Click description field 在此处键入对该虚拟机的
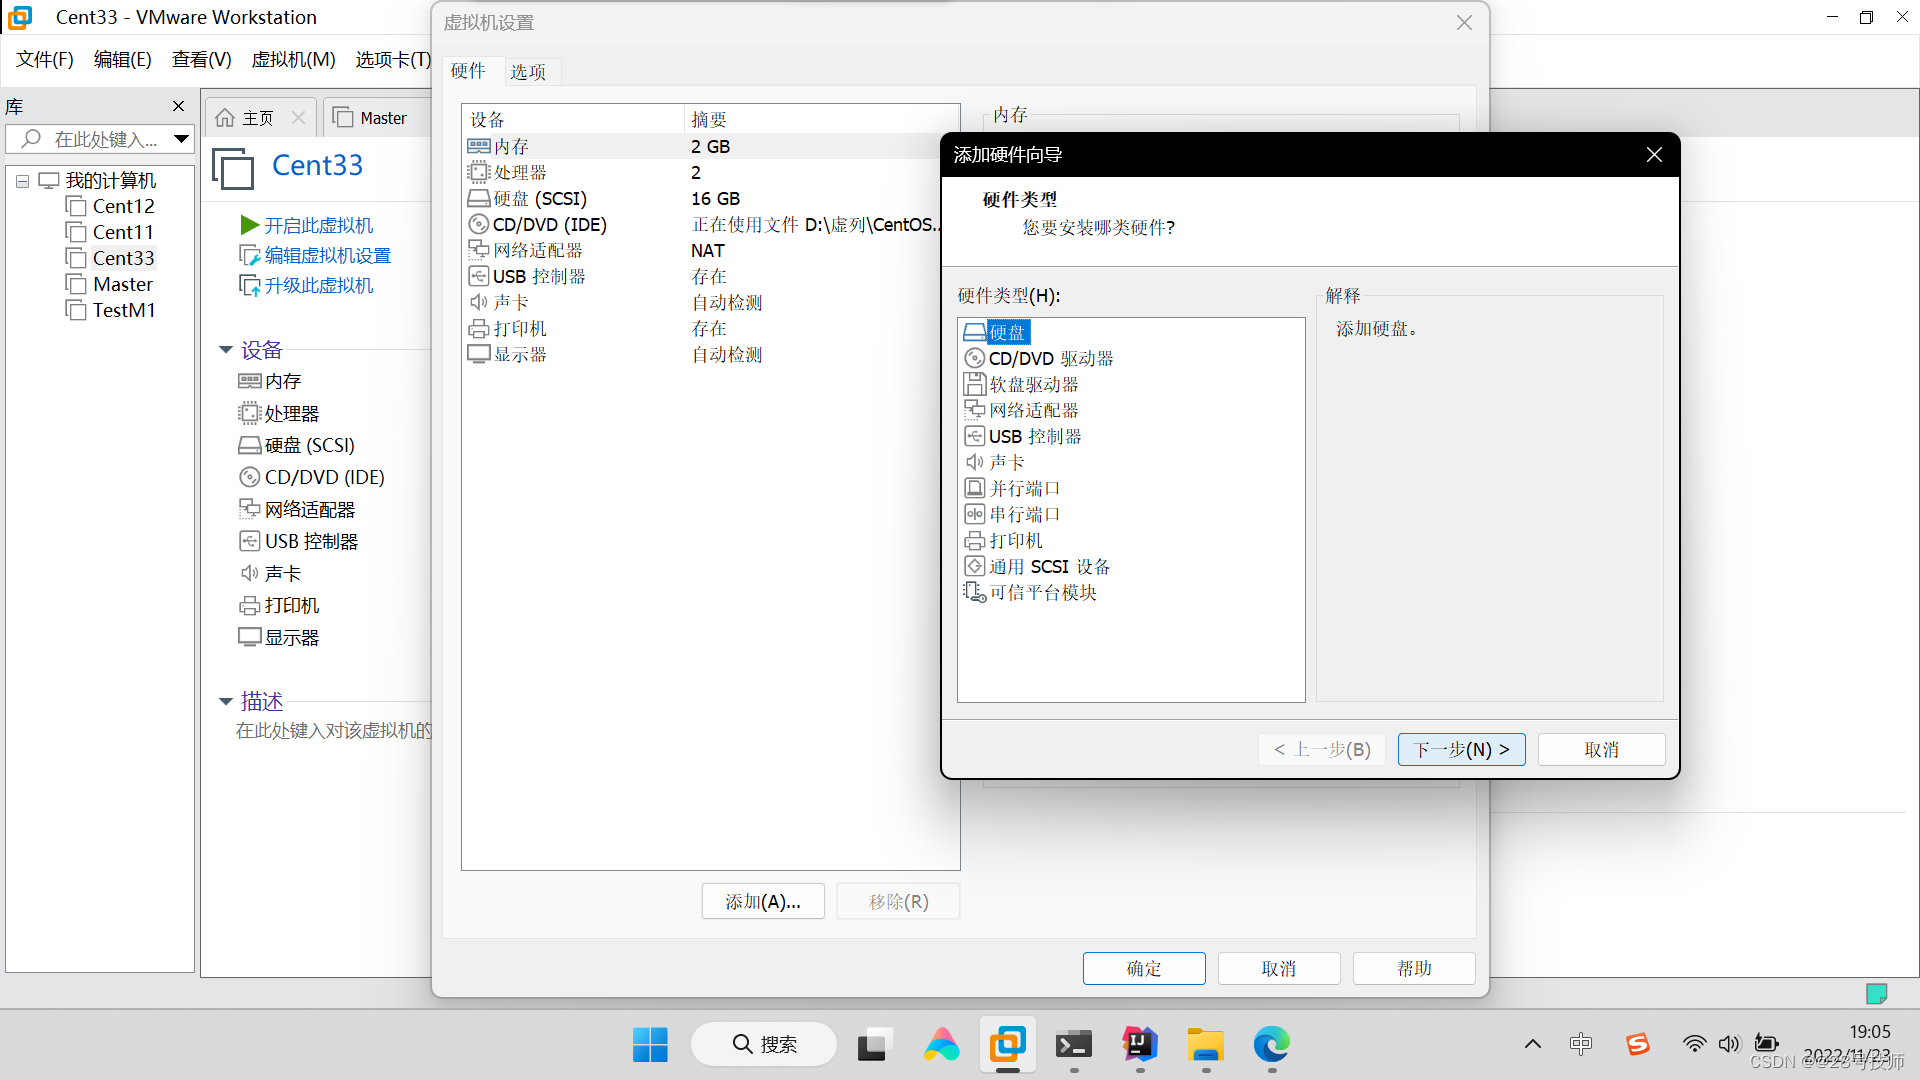The image size is (1920, 1080). (x=333, y=730)
